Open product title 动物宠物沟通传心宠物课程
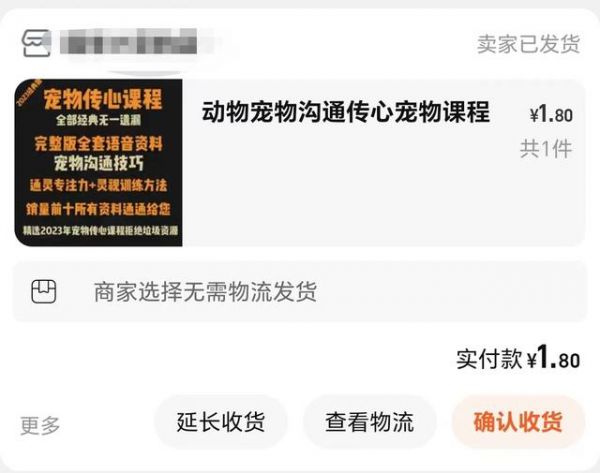The height and width of the screenshot is (473, 600). coord(346,112)
